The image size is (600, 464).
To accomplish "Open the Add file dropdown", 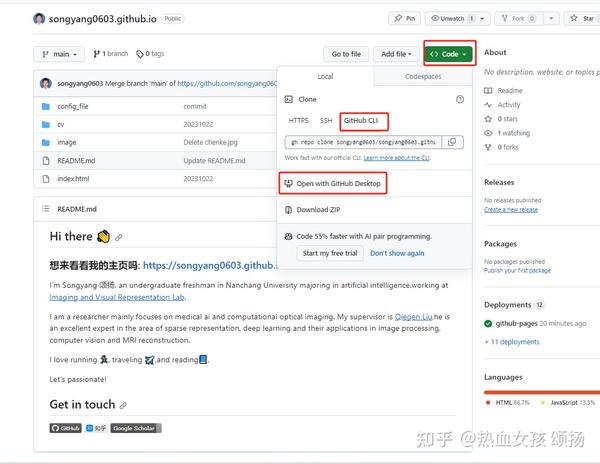I will [396, 54].
